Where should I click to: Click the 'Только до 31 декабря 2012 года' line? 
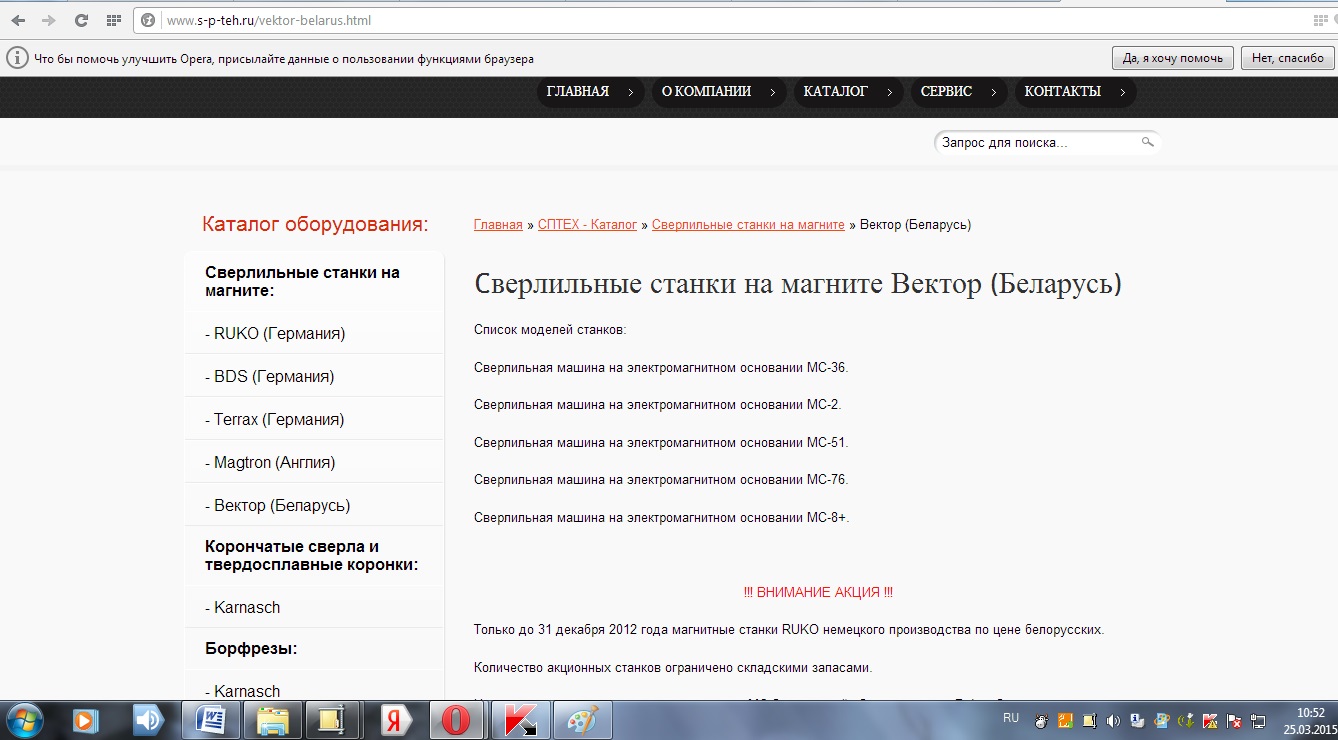789,630
